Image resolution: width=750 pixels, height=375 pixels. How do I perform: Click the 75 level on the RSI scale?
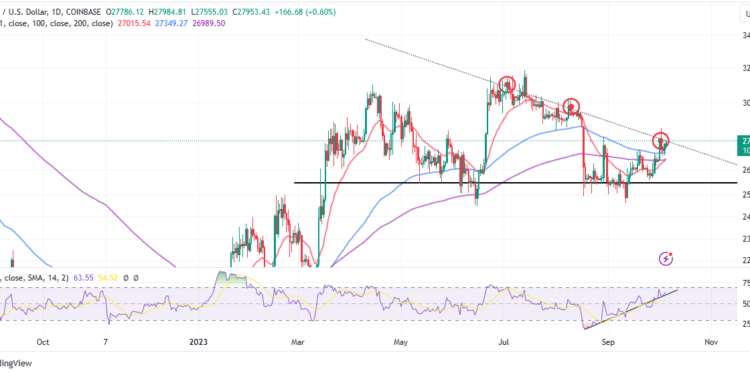[745, 283]
